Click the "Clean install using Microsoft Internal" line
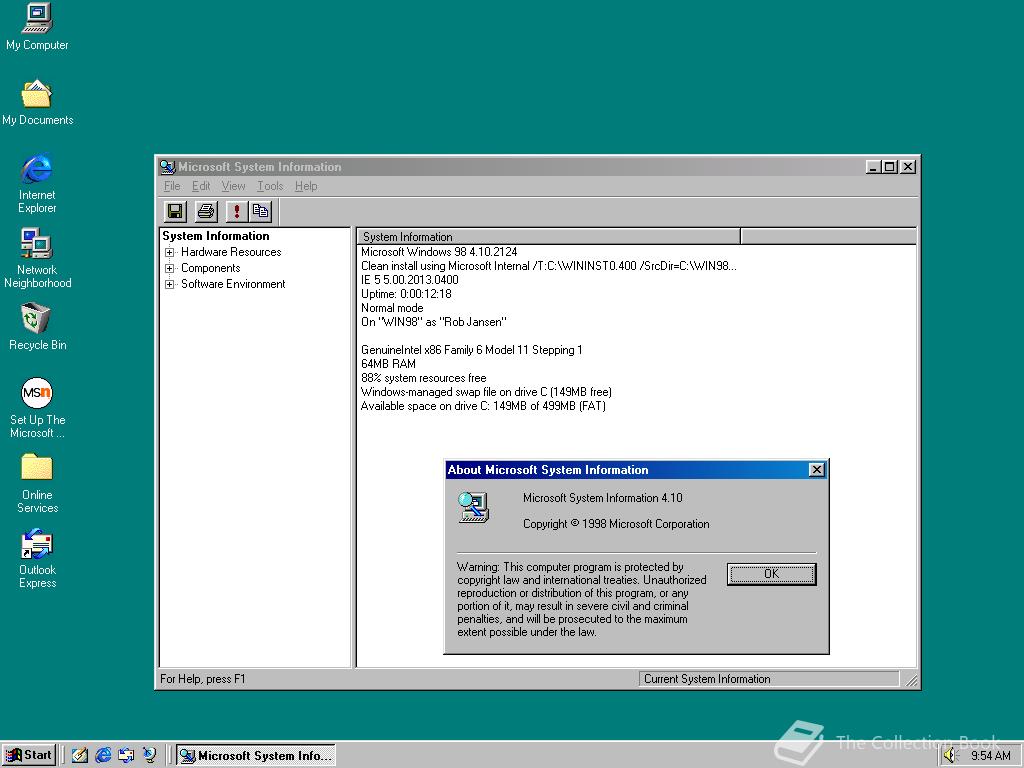The image size is (1024, 768). 549,266
